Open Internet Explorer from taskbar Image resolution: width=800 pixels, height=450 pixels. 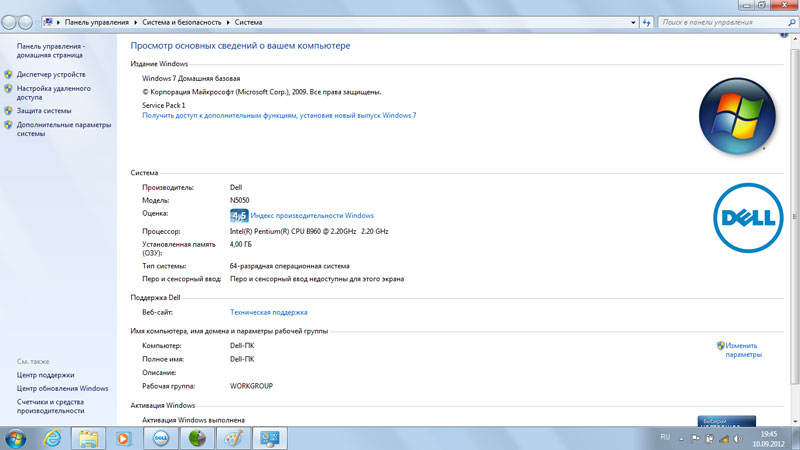tap(53, 438)
